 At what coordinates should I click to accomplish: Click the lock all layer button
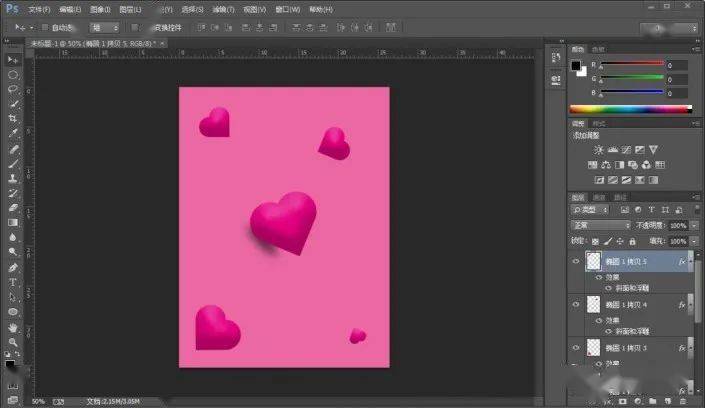632,242
